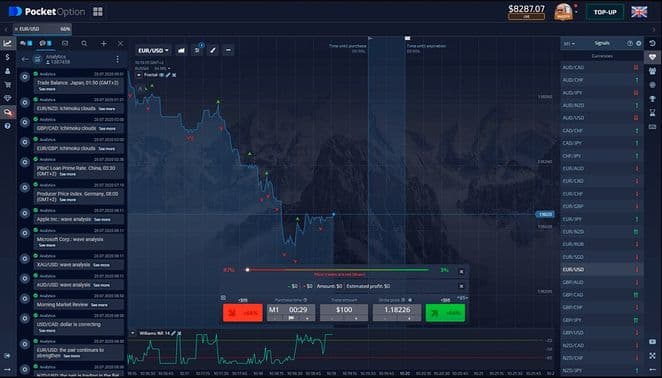The height and width of the screenshot is (378, 662).
Task: Select the EUR/USD asset tab
Action: tap(42, 29)
